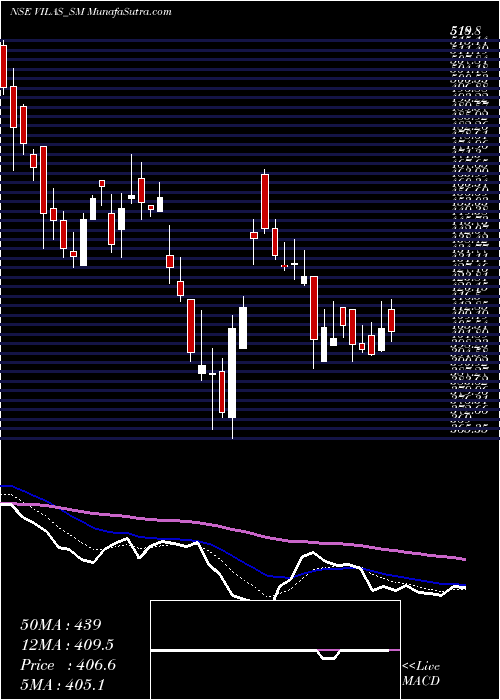Click the first red candlestick at the chart top

(3, 66)
